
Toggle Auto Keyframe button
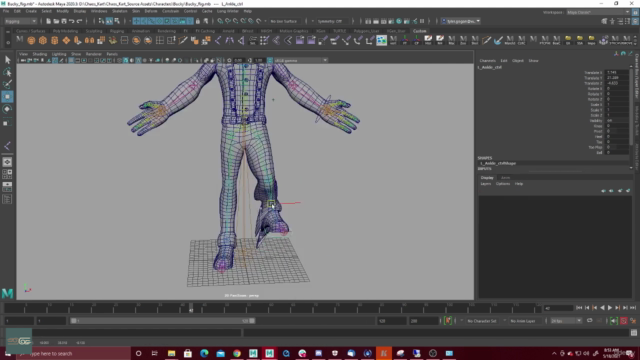[x=624, y=321]
